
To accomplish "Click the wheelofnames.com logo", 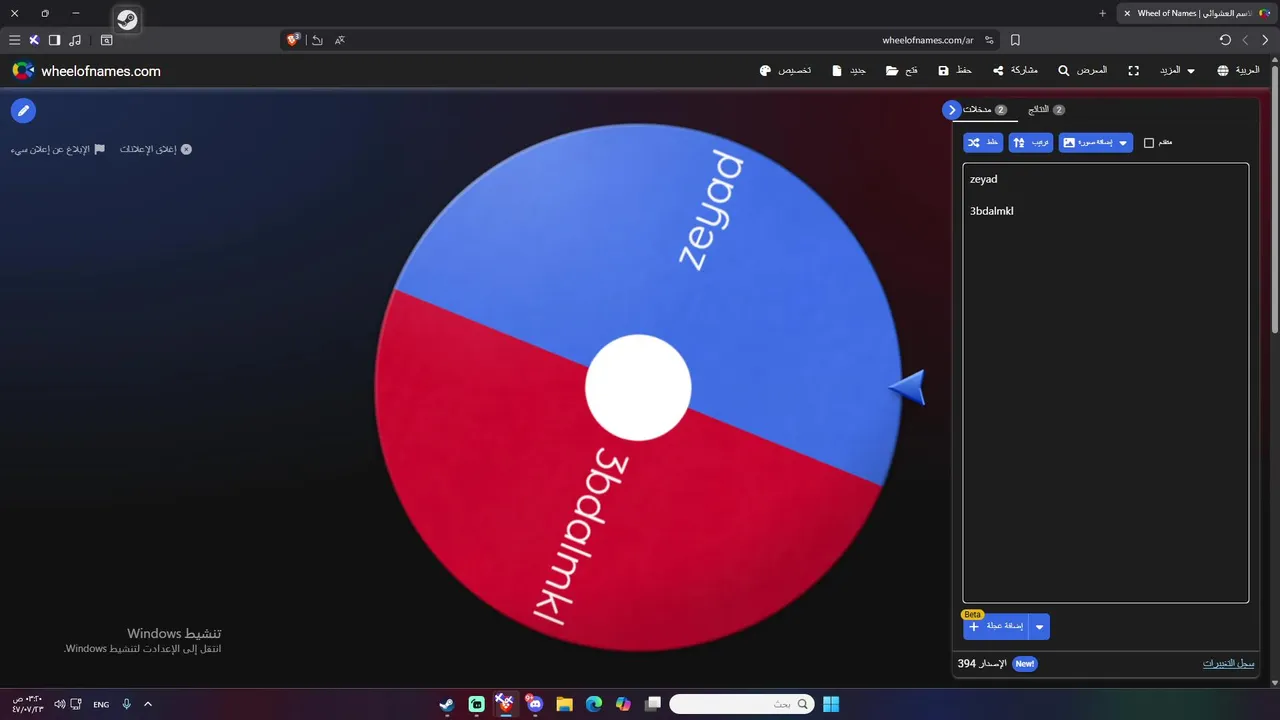I will click(86, 71).
